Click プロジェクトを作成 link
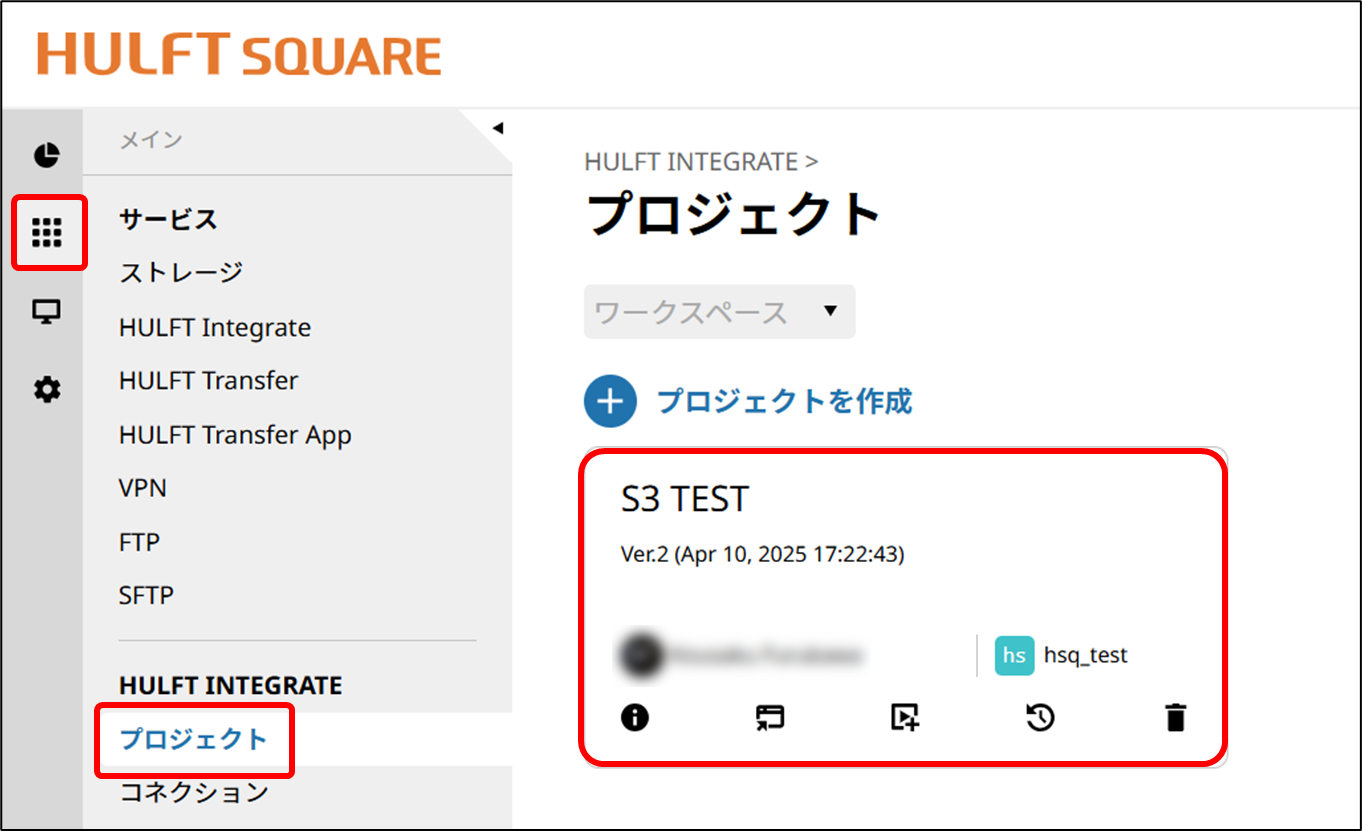The height and width of the screenshot is (831, 1362). click(x=784, y=401)
